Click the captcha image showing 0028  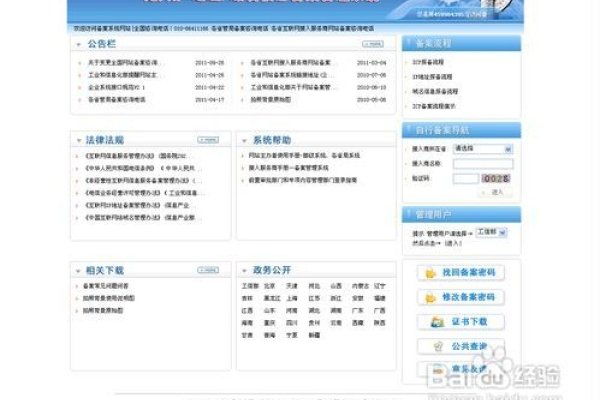click(x=496, y=178)
